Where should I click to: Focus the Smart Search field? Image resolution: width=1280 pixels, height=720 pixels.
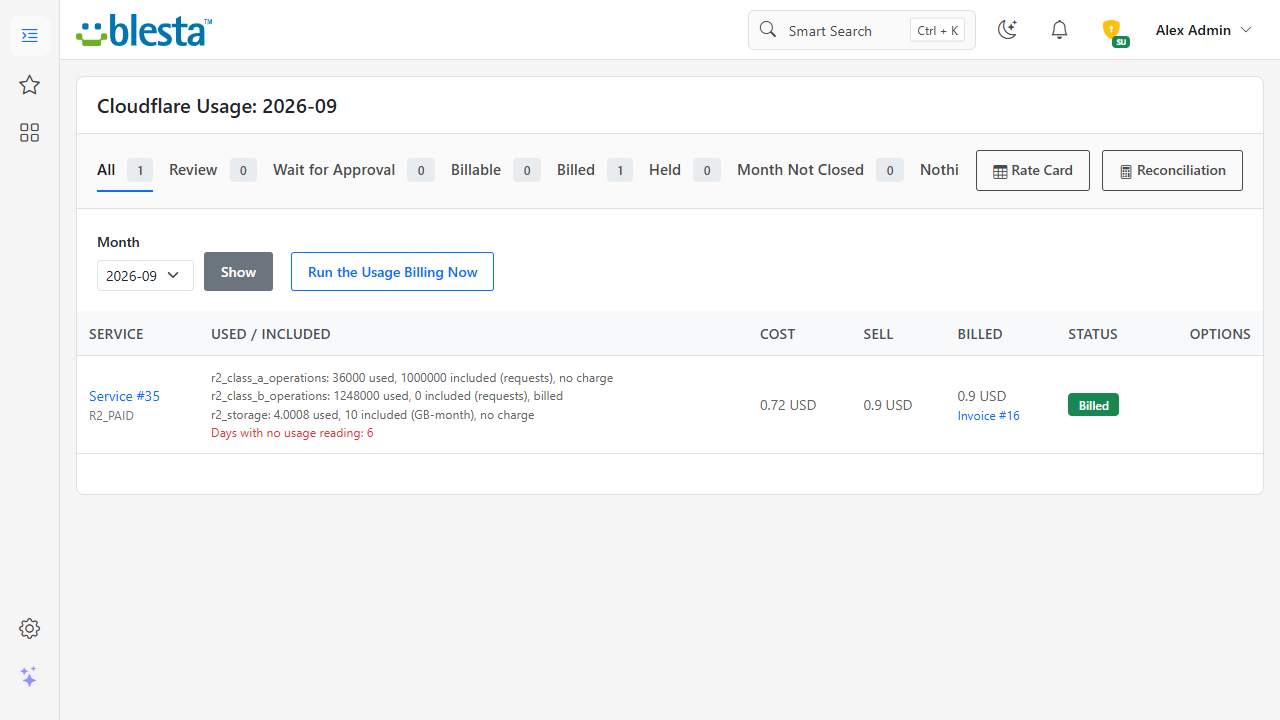pyautogui.click(x=862, y=30)
